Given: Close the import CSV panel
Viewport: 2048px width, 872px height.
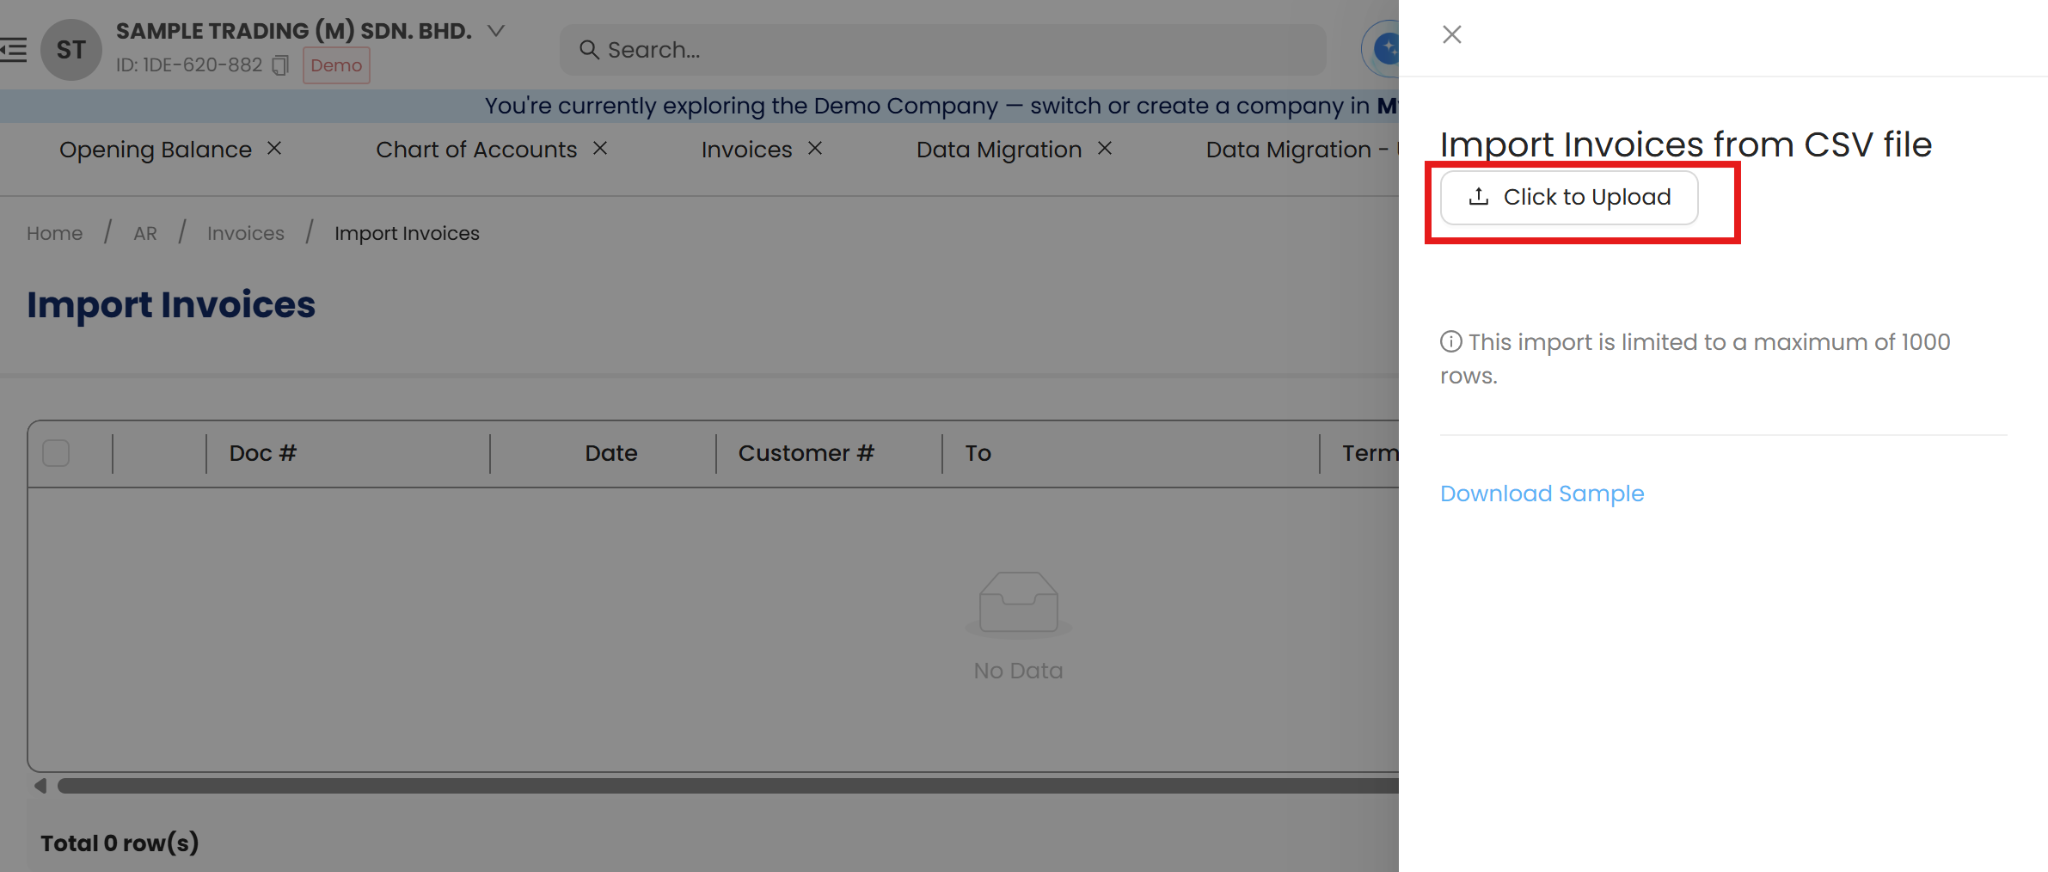Looking at the screenshot, I should [1452, 35].
